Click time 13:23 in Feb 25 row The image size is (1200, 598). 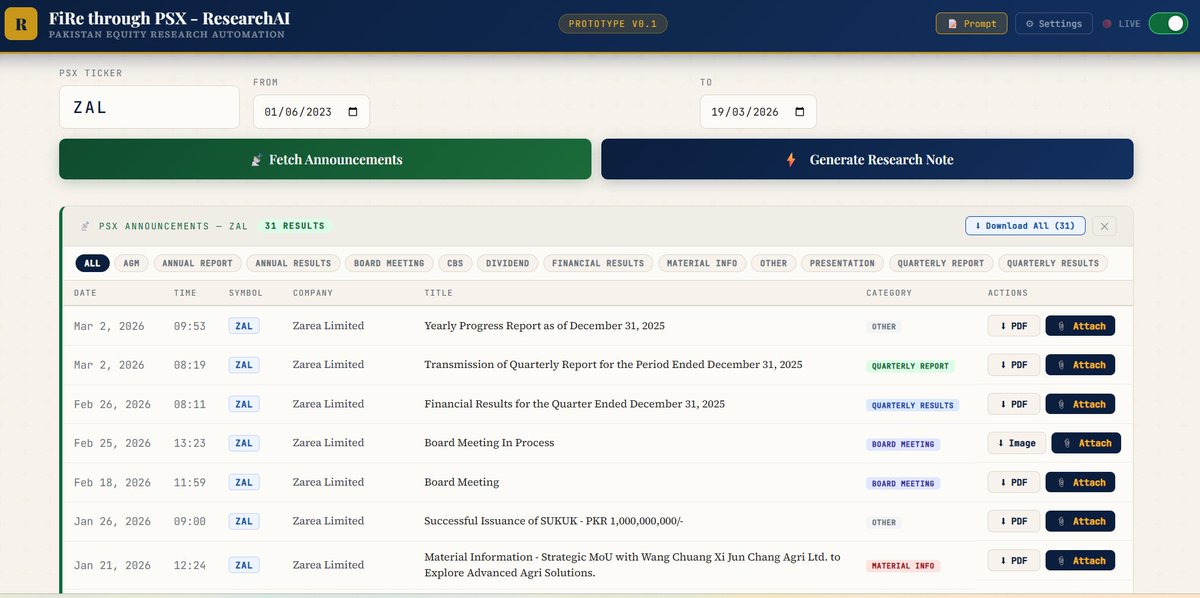click(190, 443)
